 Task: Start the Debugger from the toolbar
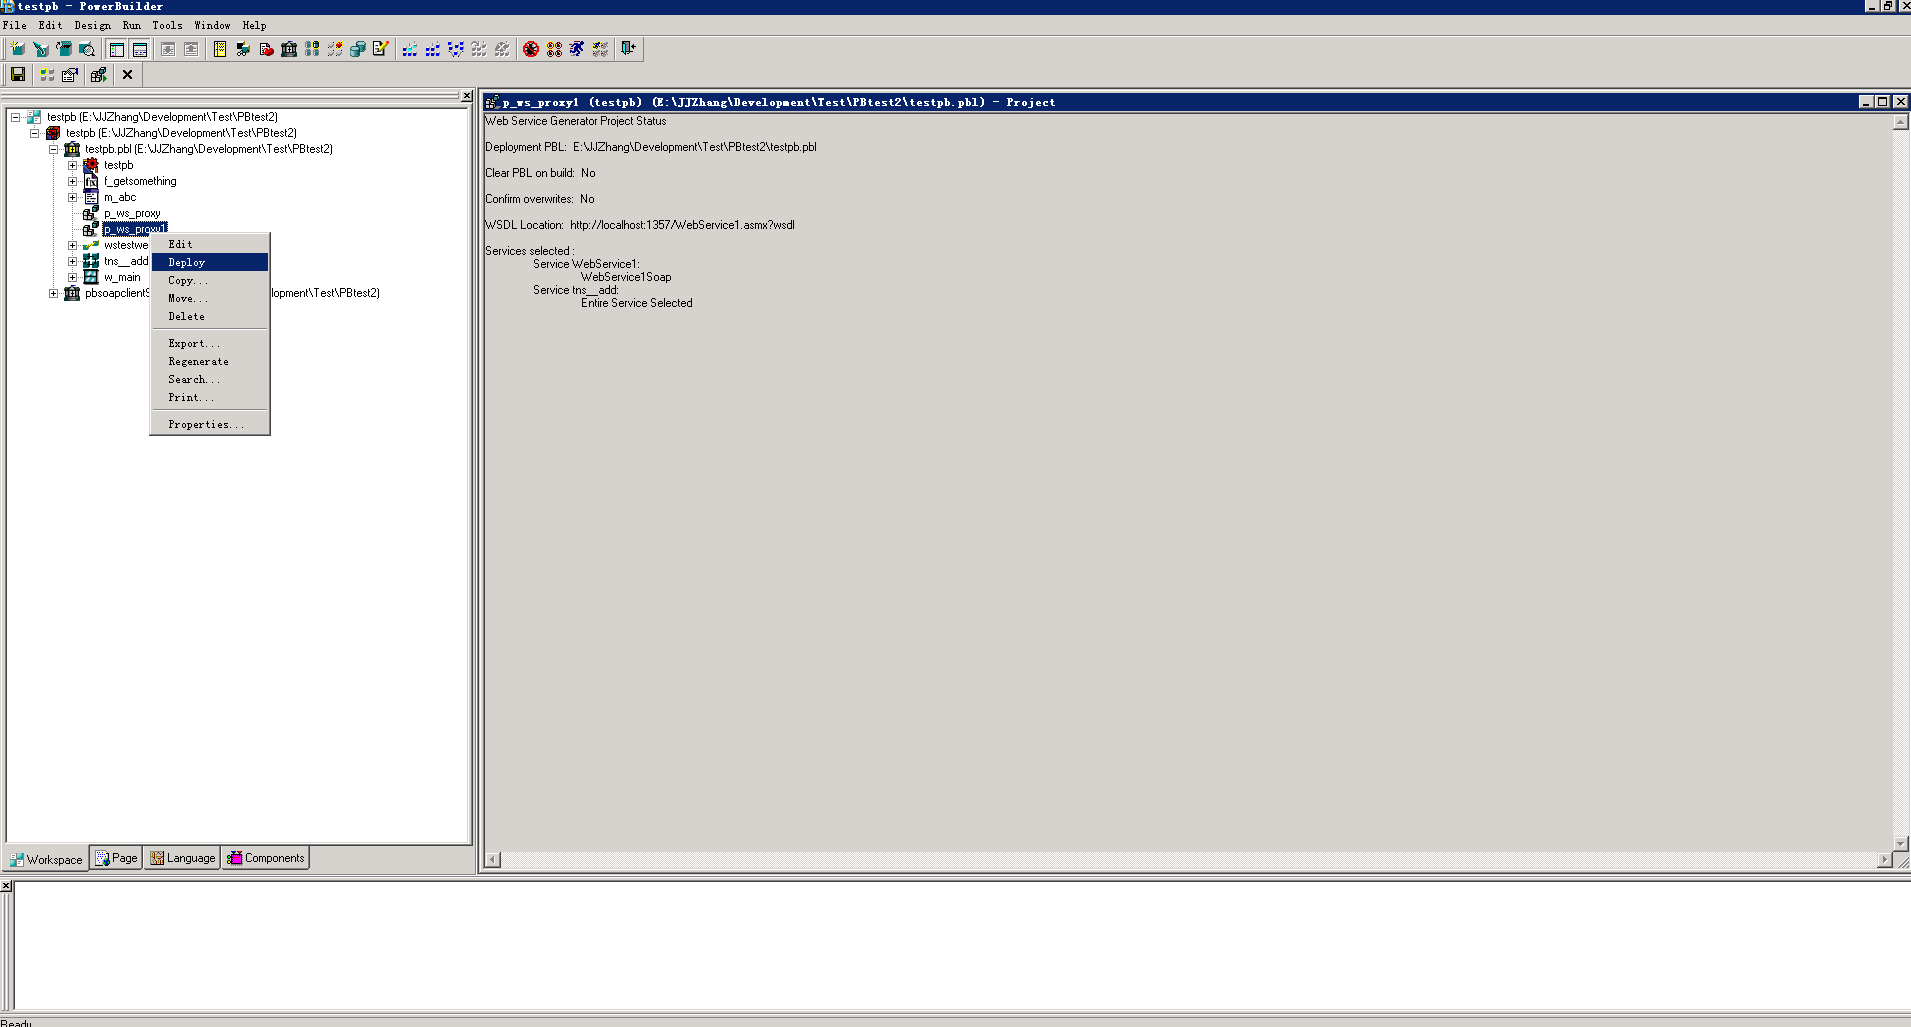tap(531, 49)
